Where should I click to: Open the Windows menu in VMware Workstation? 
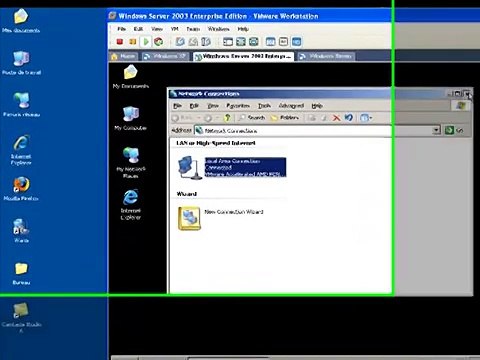tap(219, 29)
